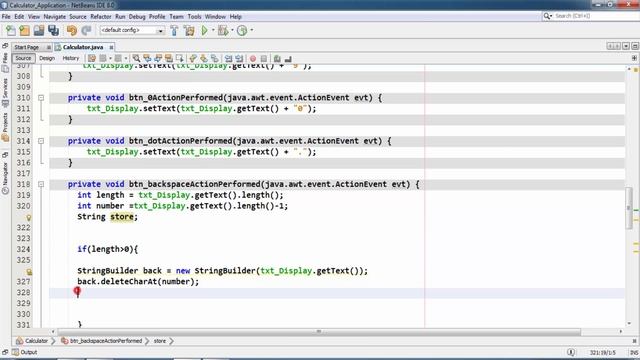This screenshot has width=640, height=360.
Task: Click the New Project toolbar icon
Action: click(x=25, y=30)
